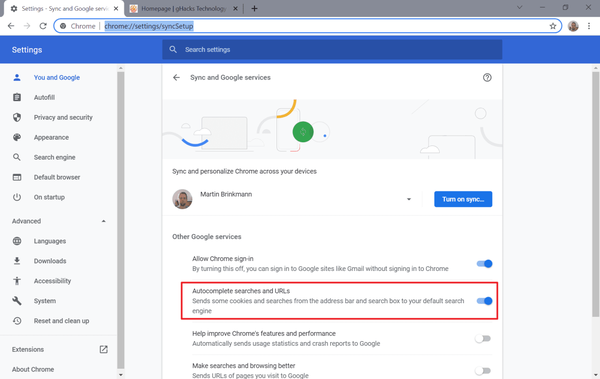Open Privacy and security settings
The image size is (600, 379).
pos(63,117)
